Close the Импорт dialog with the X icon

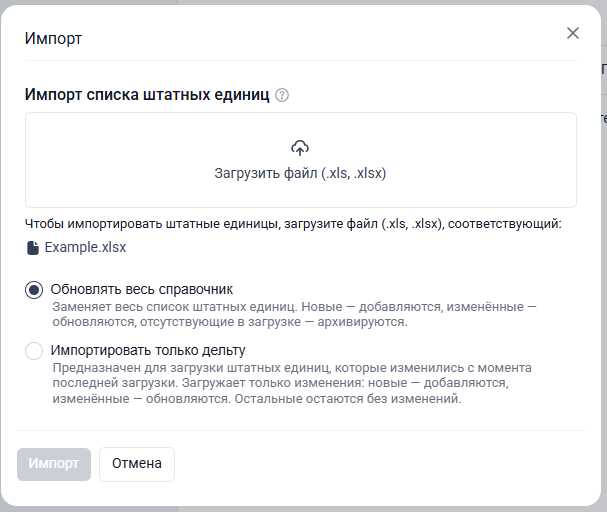click(573, 33)
